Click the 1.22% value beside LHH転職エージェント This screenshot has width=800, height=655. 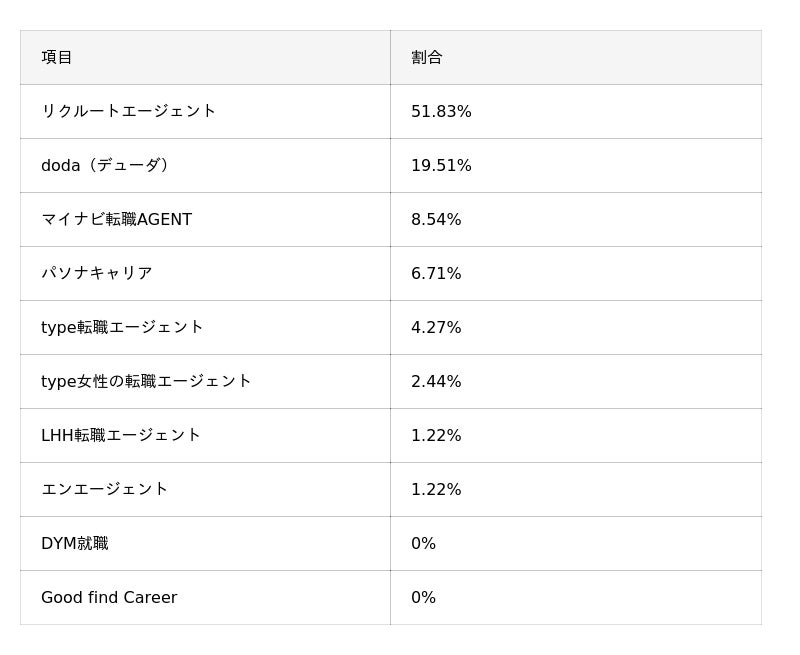pos(436,435)
